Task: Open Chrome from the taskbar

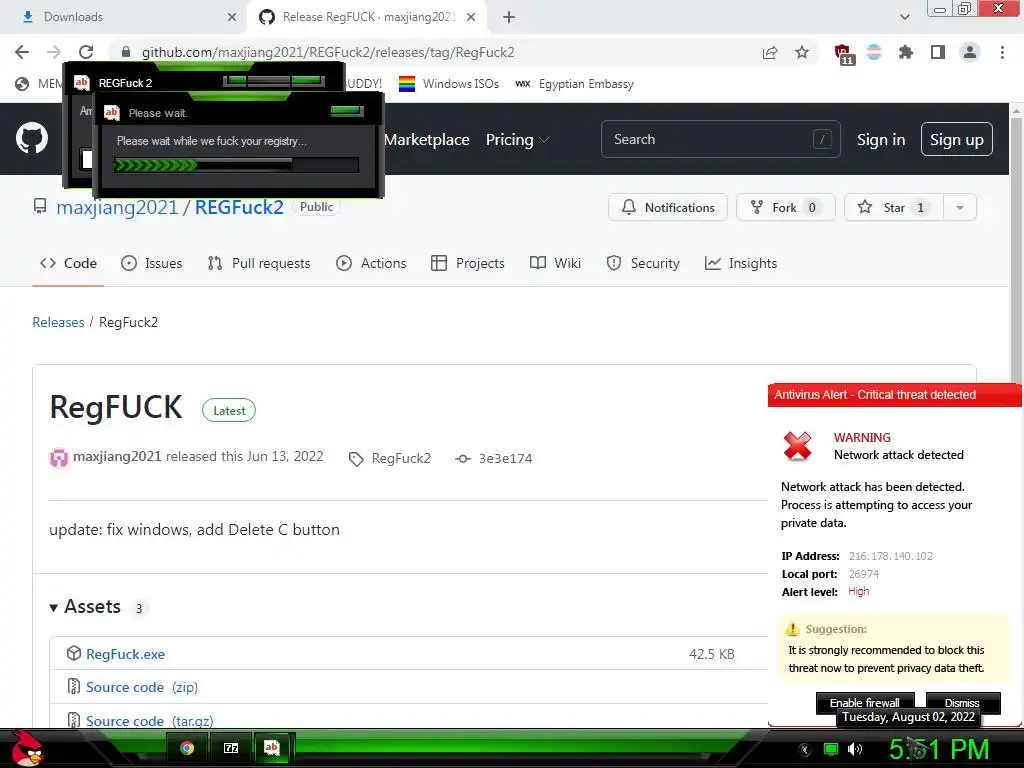Action: coord(187,748)
